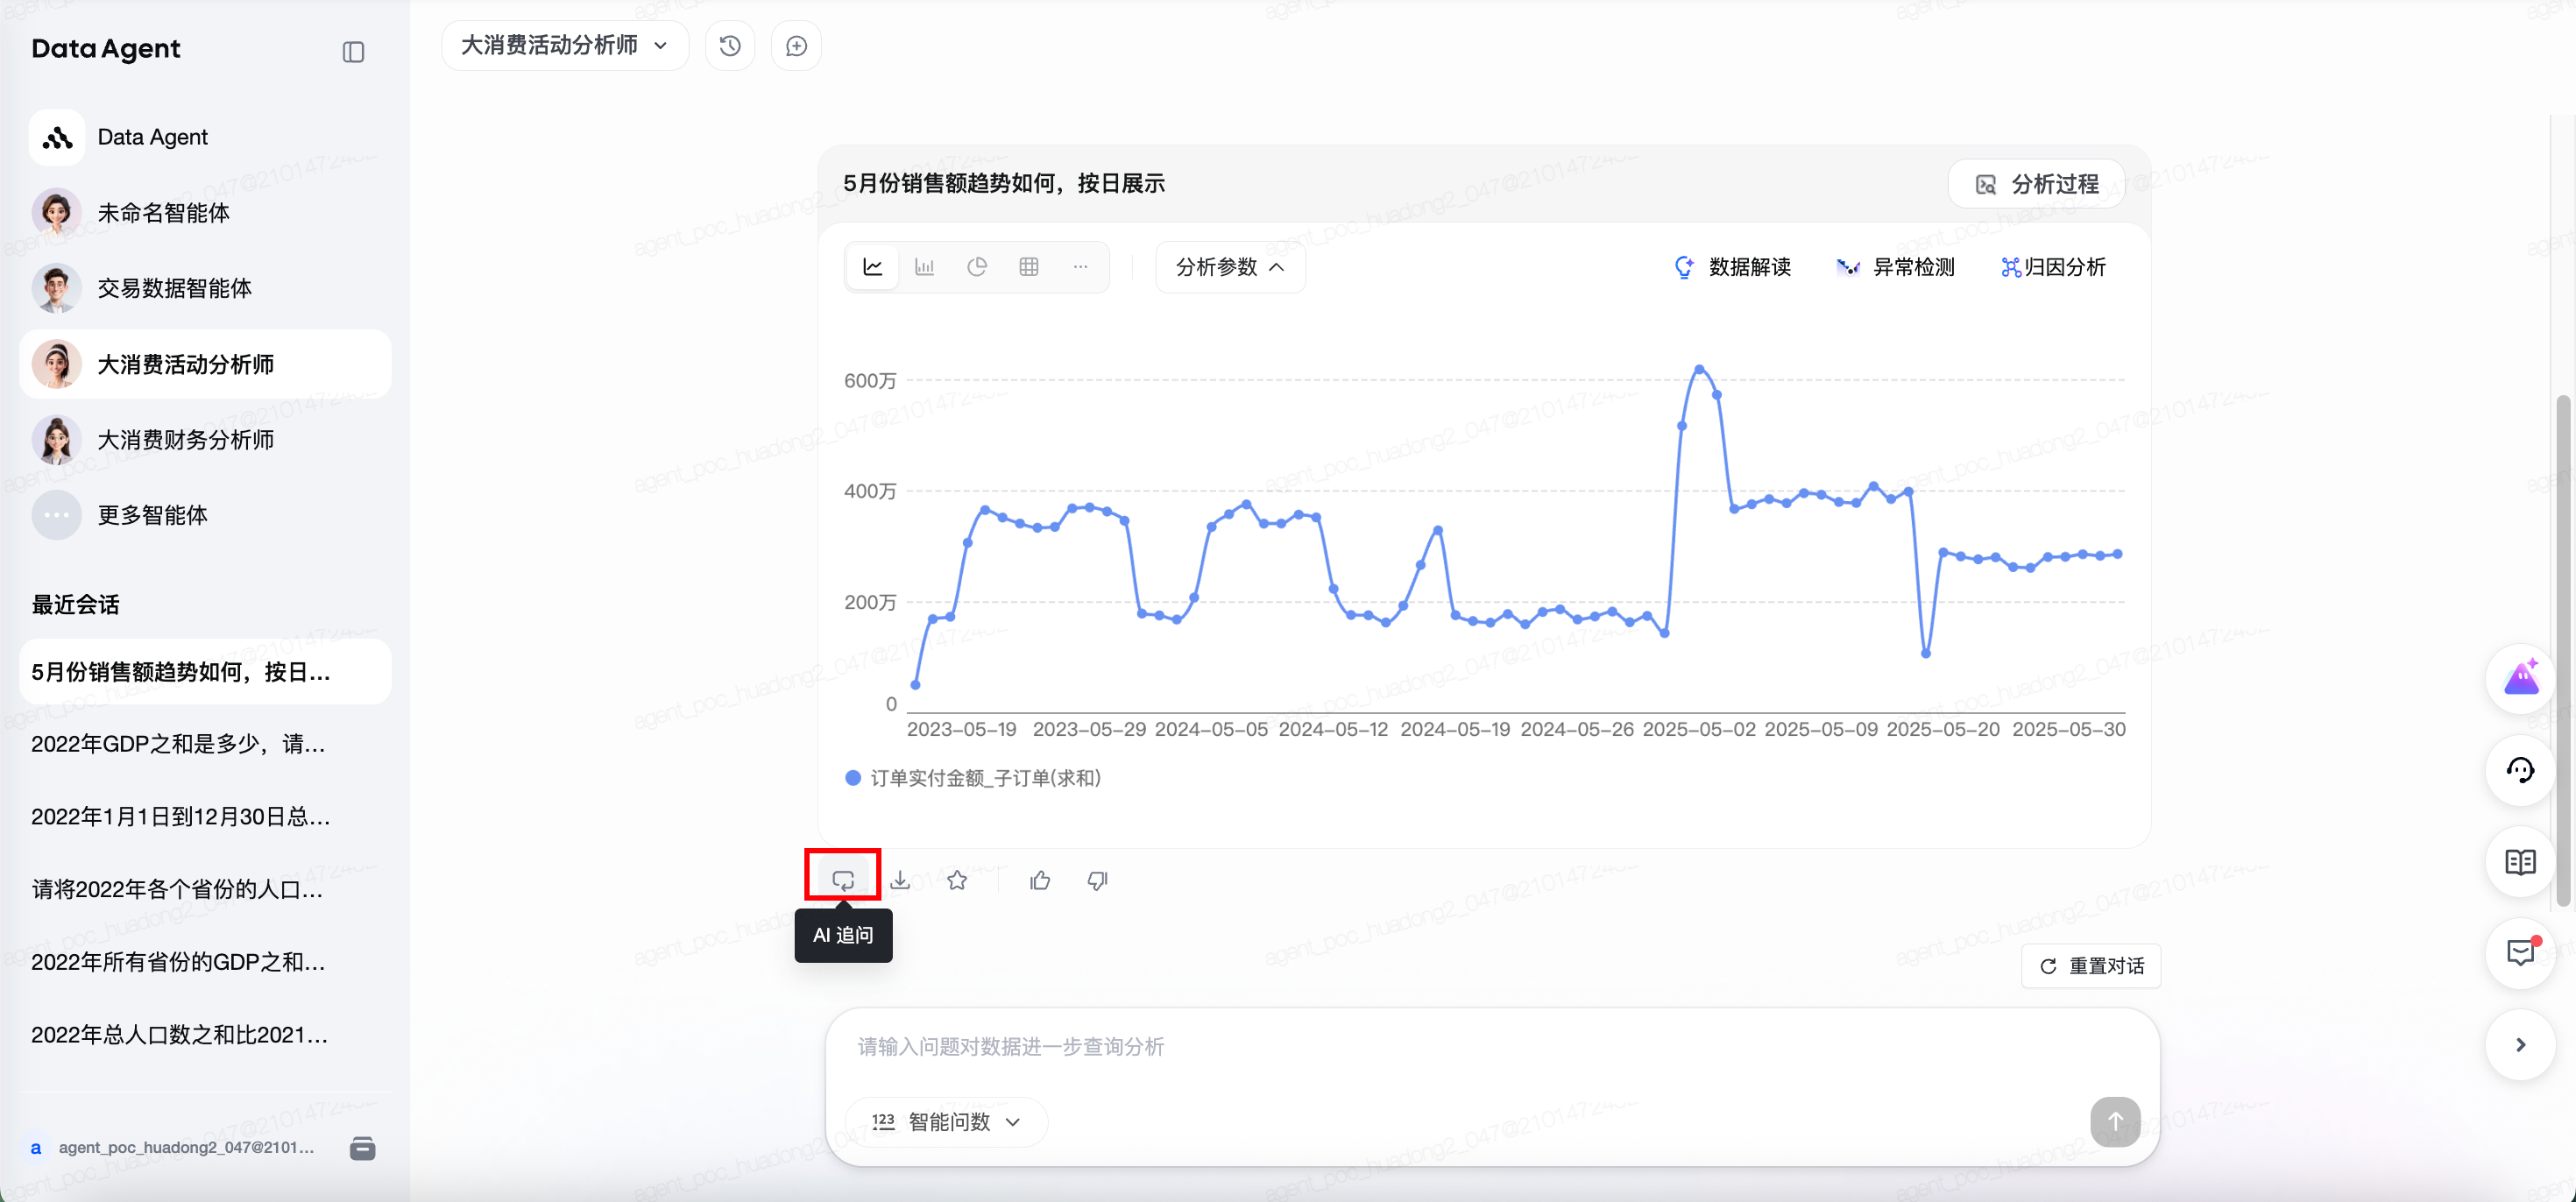2576x1202 pixels.
Task: Start a new chat conversation
Action: click(x=796, y=46)
